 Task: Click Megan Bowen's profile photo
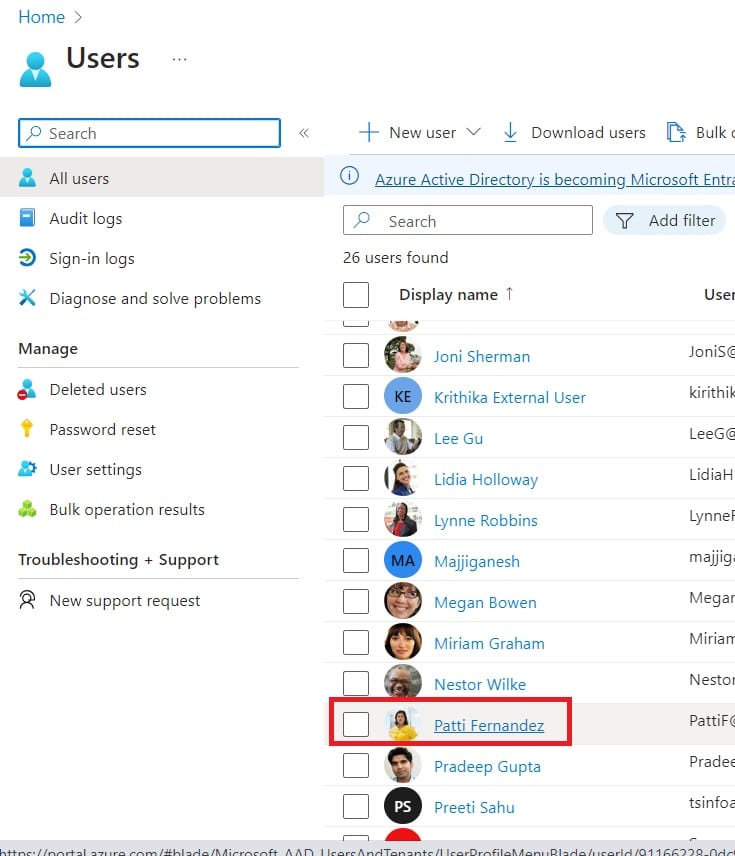(403, 602)
